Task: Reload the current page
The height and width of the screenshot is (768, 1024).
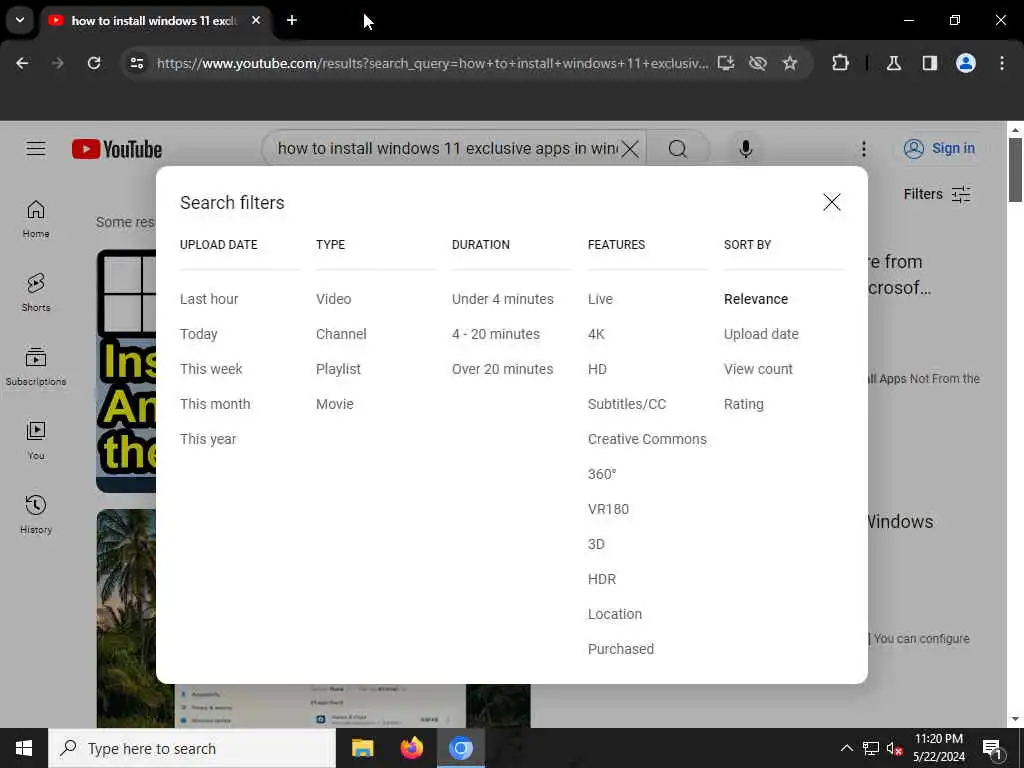Action: 94,63
